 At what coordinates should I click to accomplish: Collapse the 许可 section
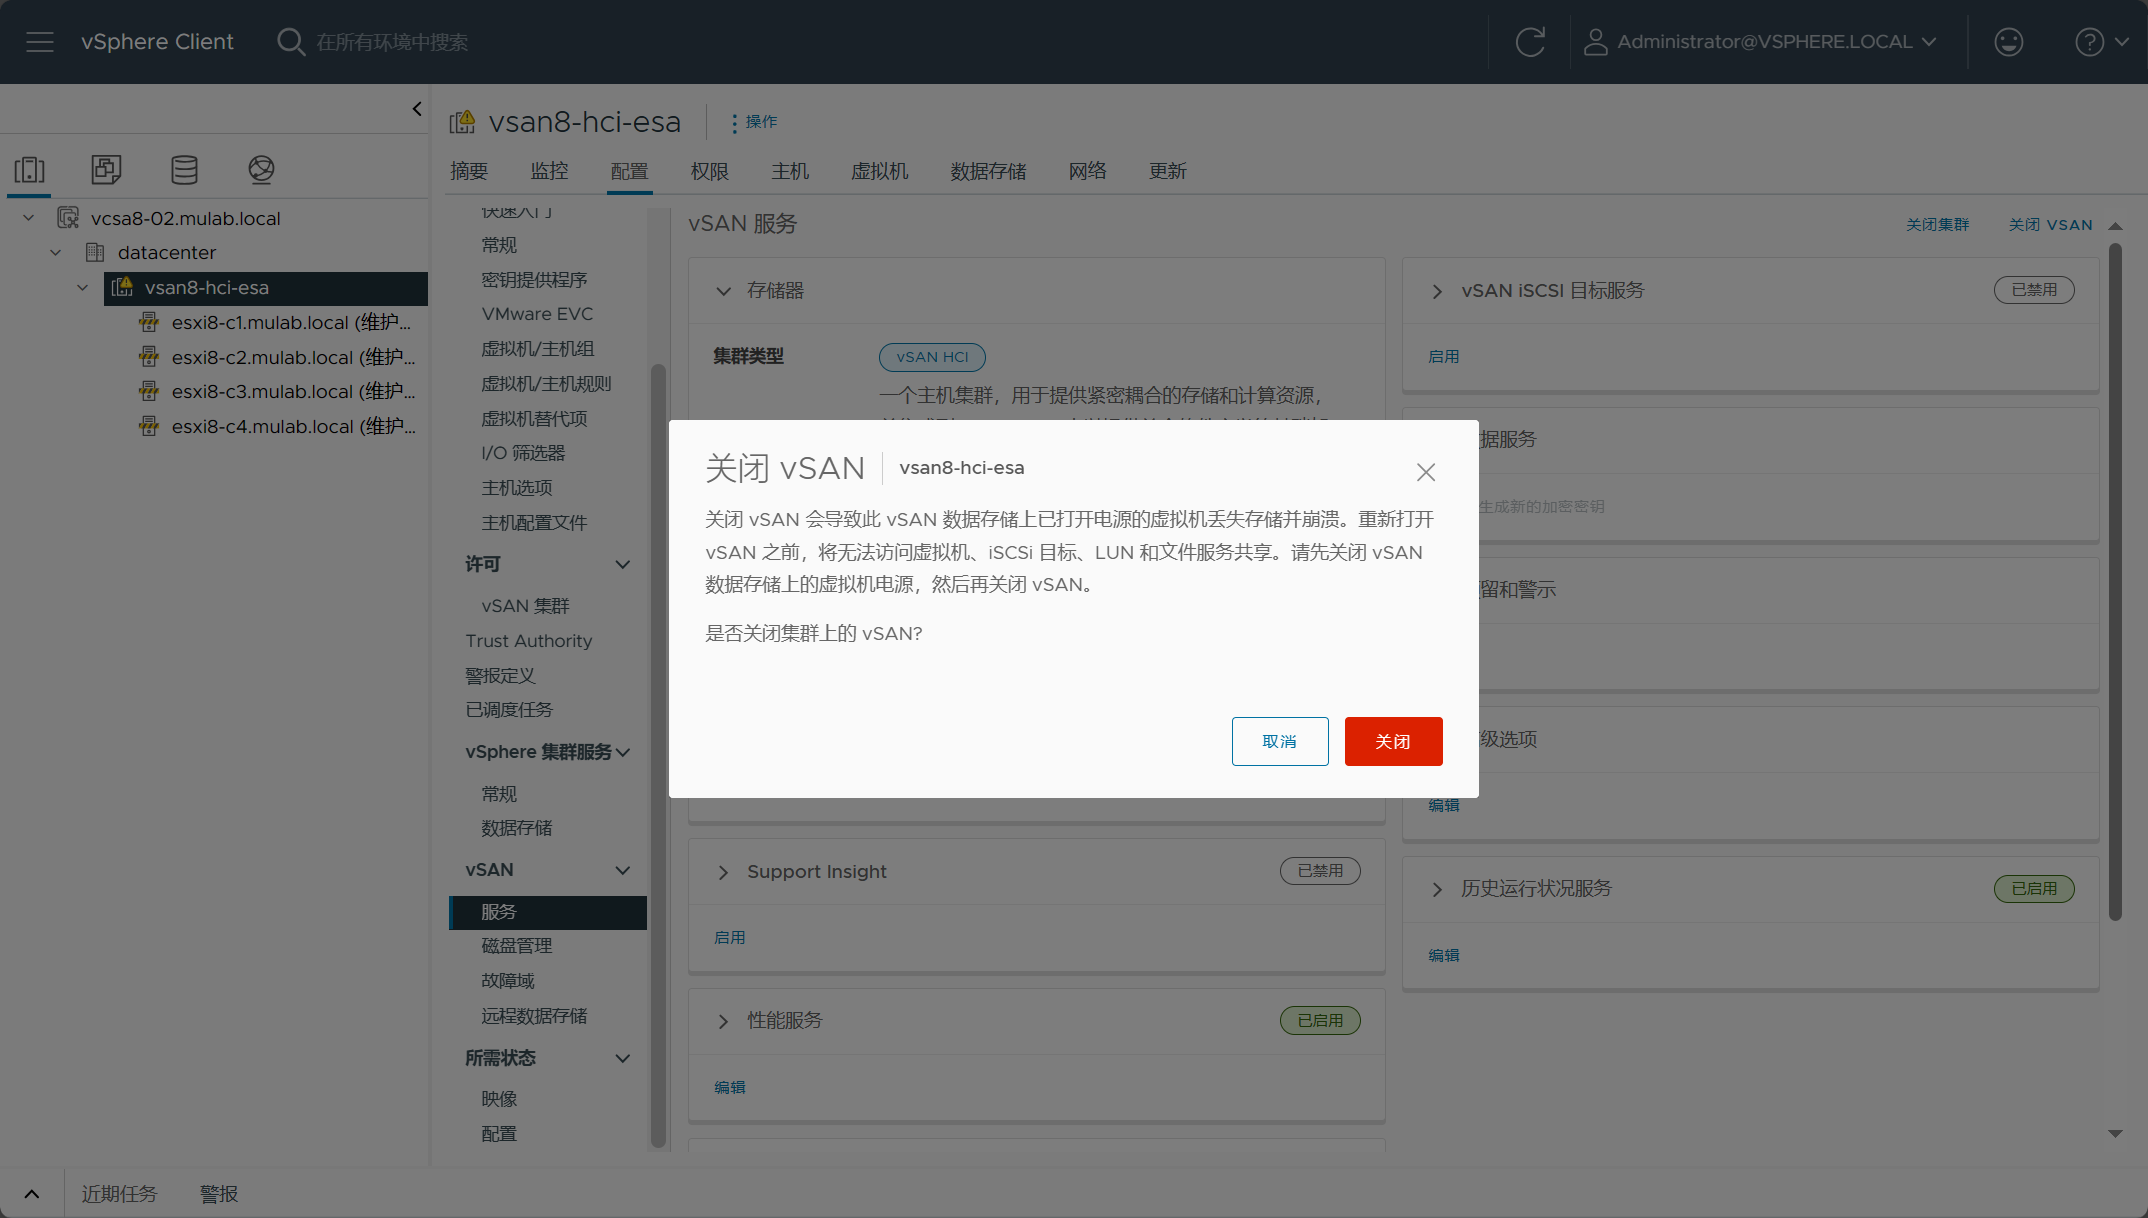pyautogui.click(x=622, y=564)
